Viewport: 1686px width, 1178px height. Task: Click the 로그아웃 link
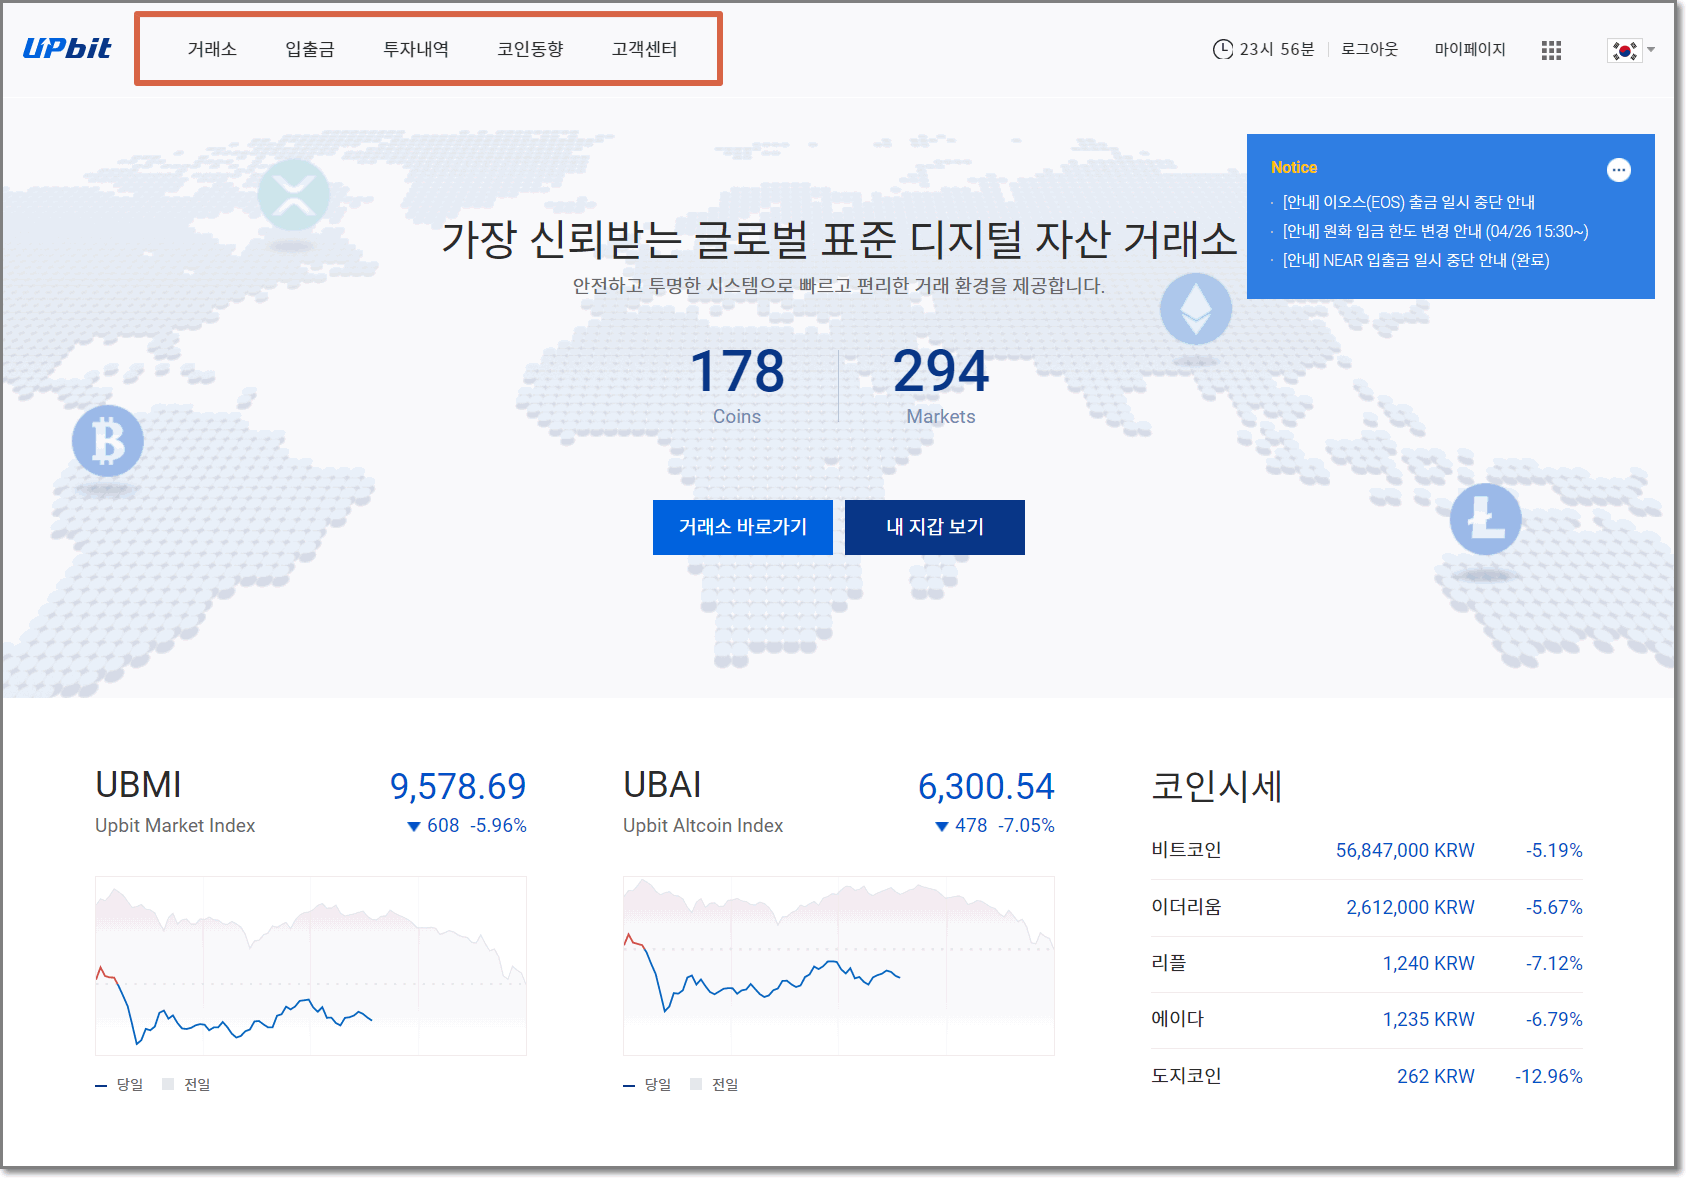(x=1371, y=48)
